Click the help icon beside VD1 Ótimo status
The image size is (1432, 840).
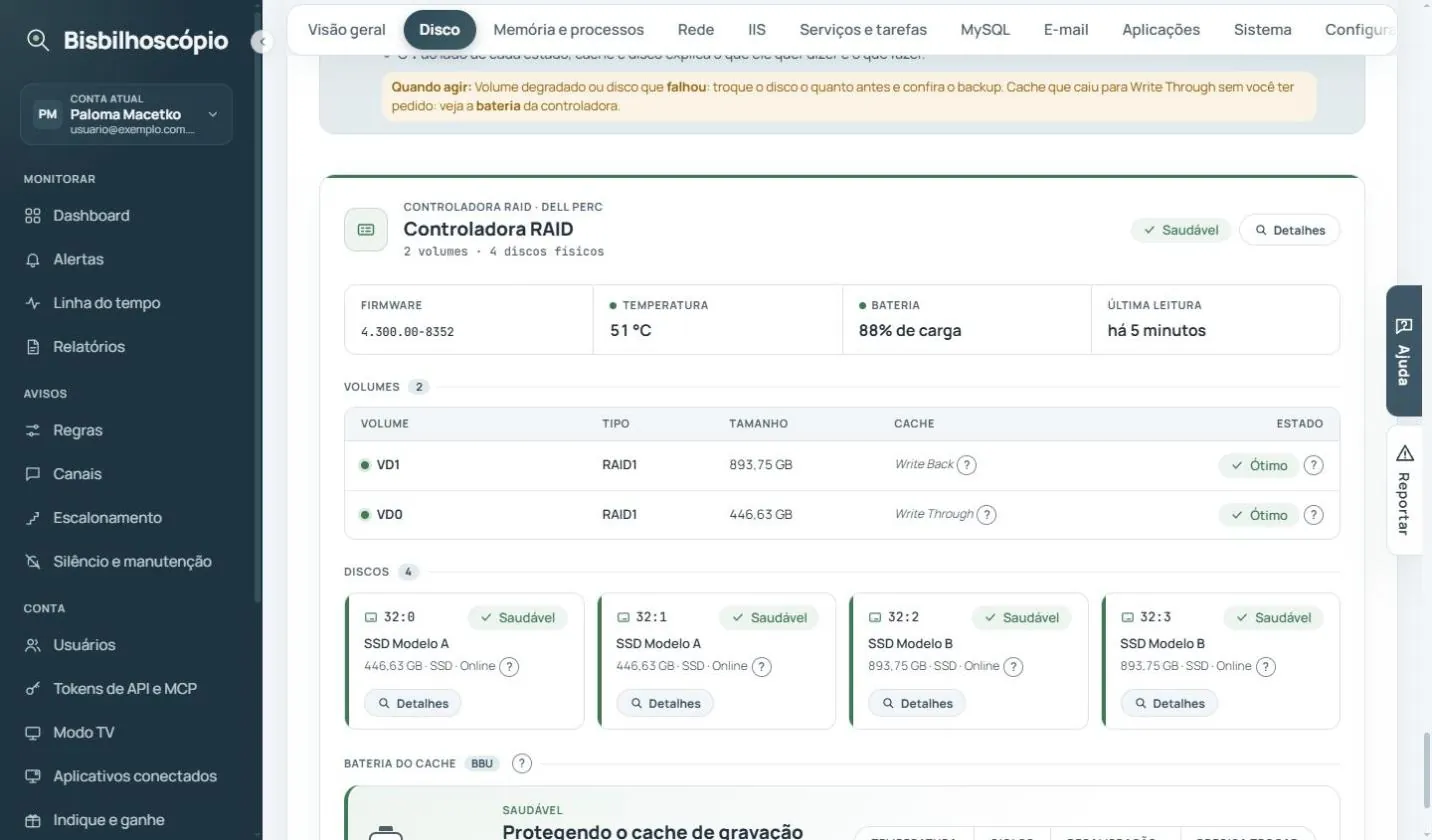click(1314, 465)
